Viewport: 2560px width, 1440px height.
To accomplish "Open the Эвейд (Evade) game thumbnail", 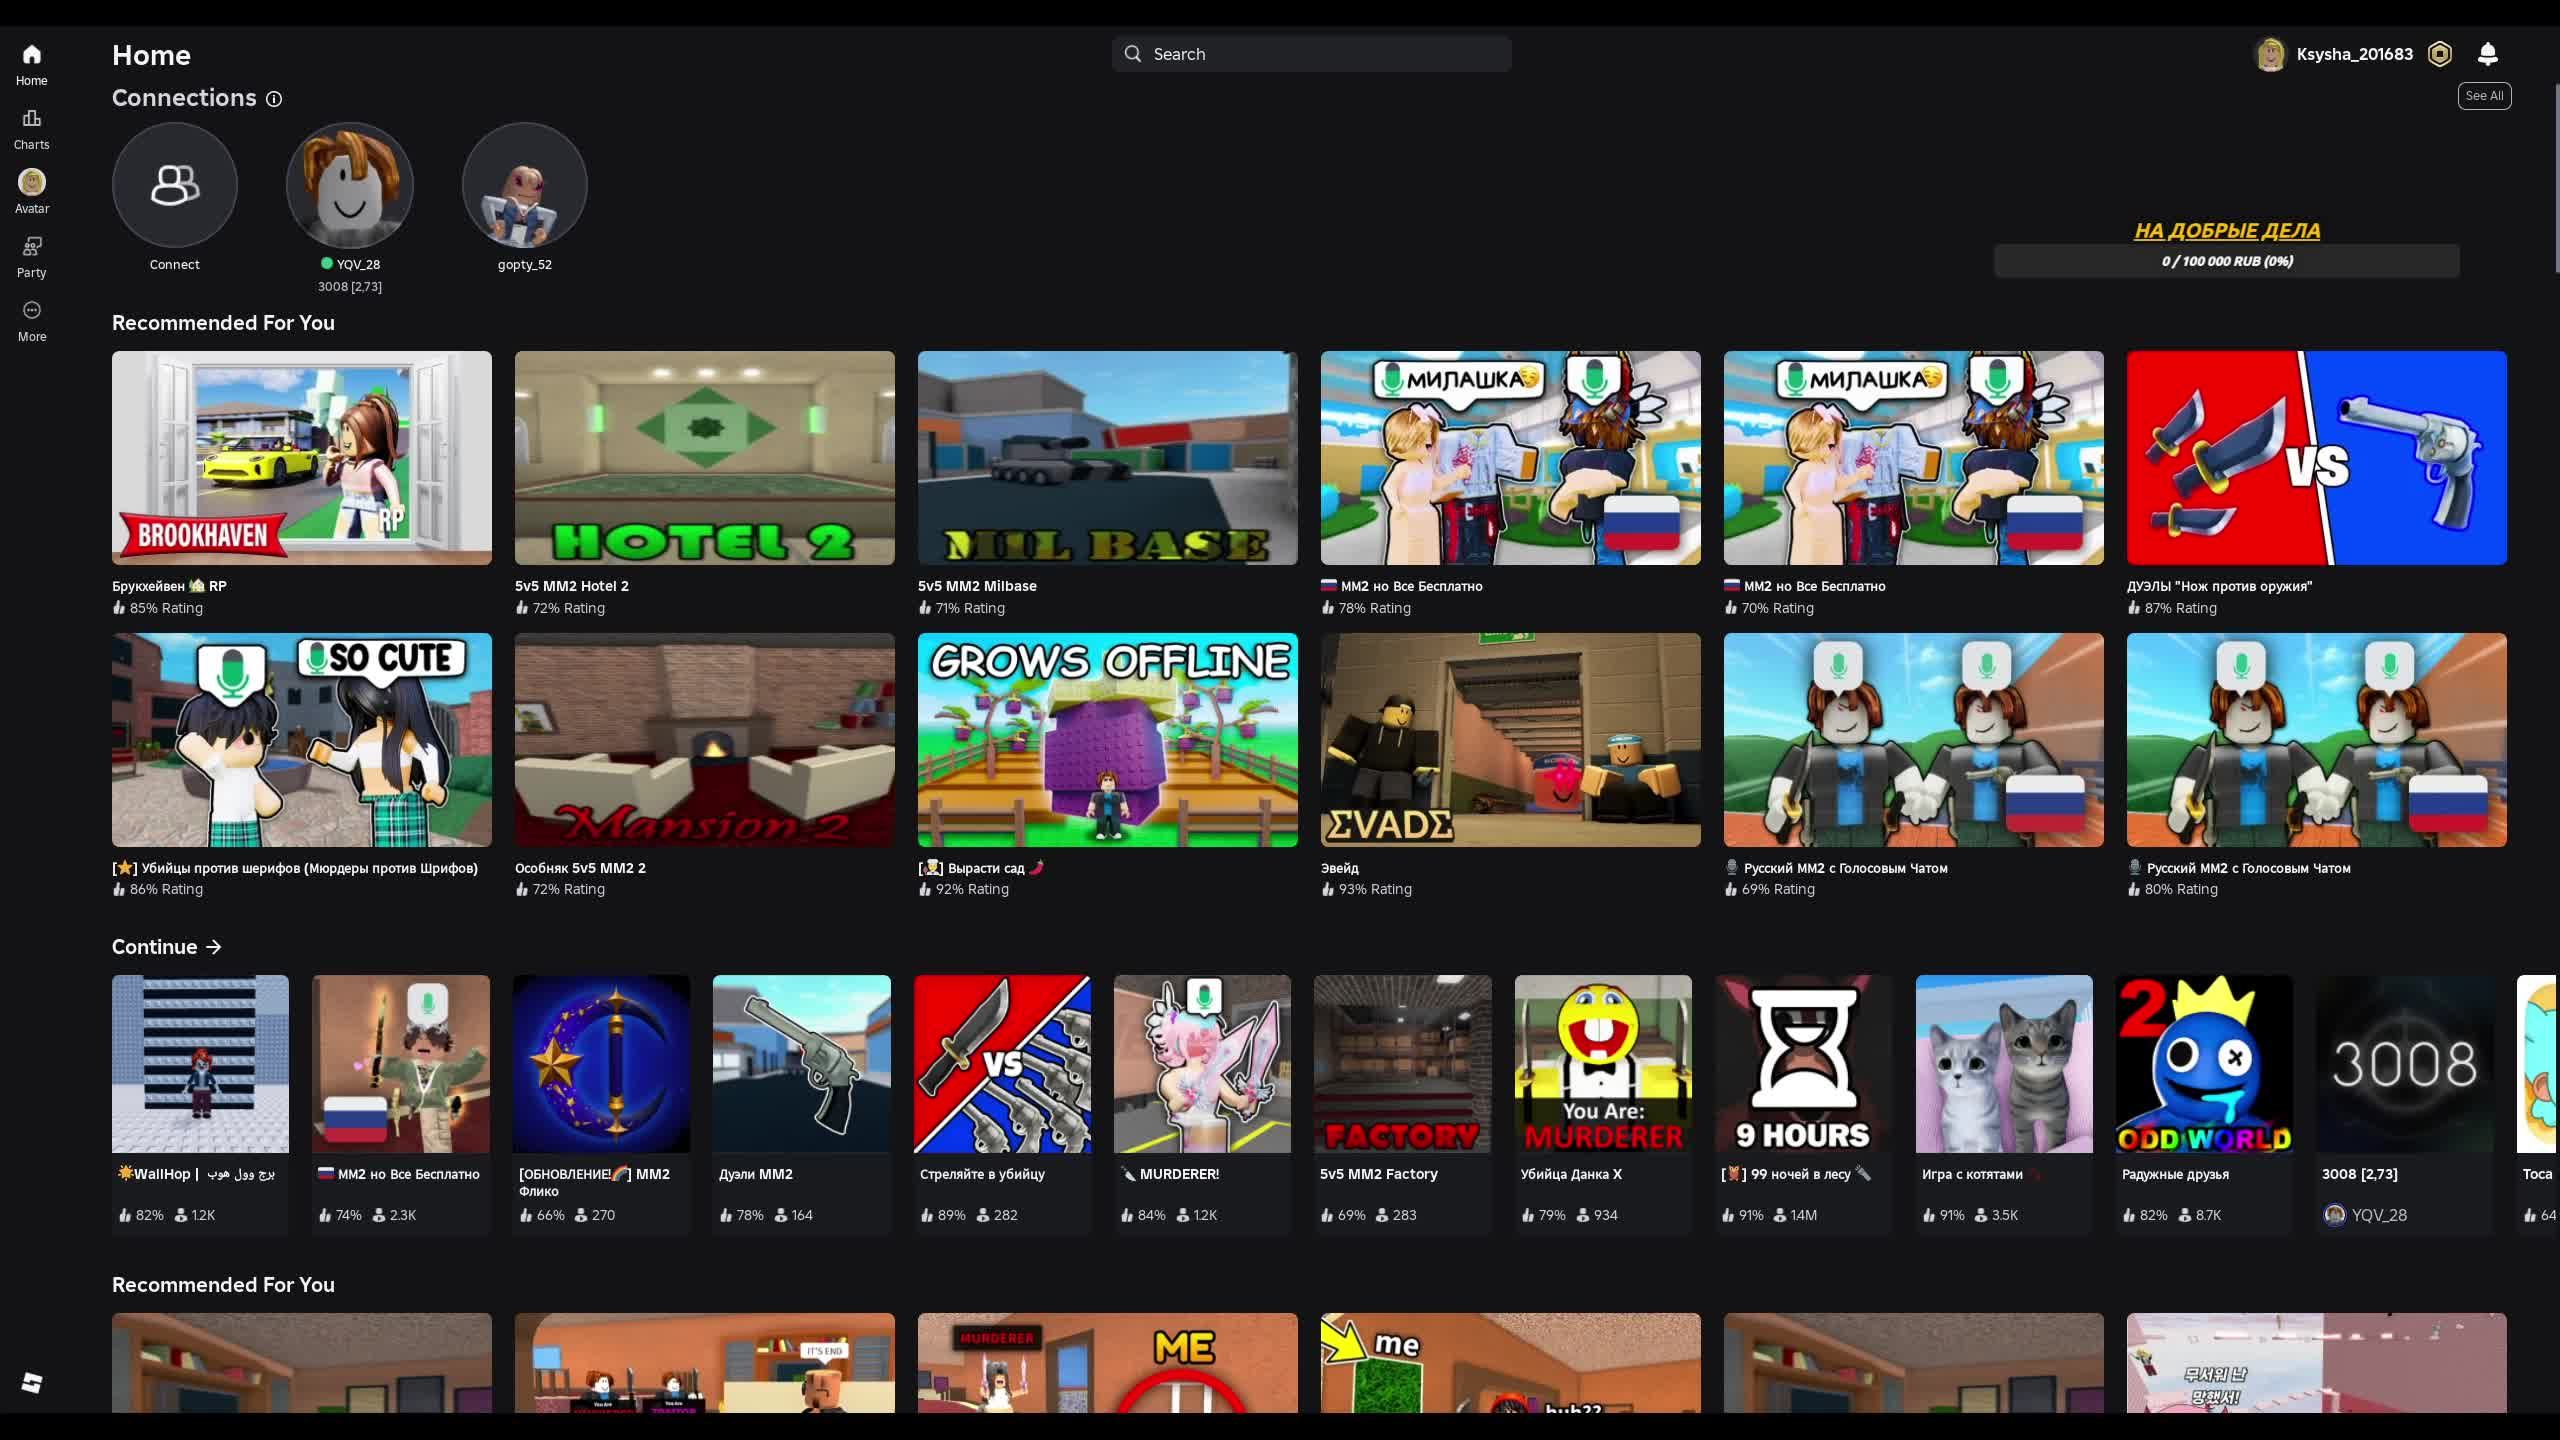I will [x=1511, y=740].
